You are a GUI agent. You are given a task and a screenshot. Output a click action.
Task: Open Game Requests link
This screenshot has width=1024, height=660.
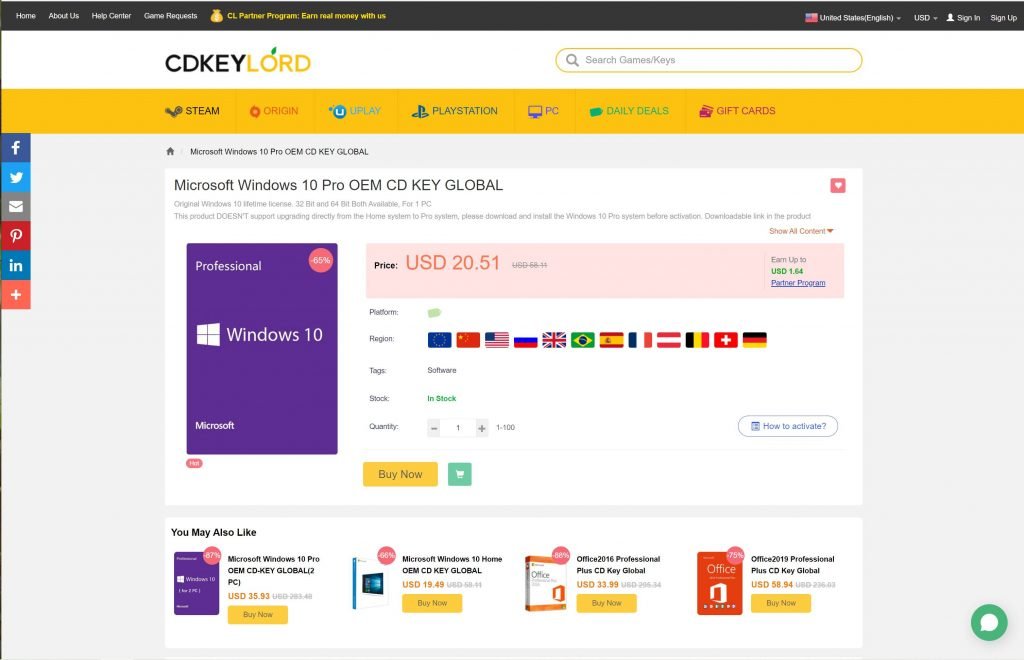(x=170, y=16)
